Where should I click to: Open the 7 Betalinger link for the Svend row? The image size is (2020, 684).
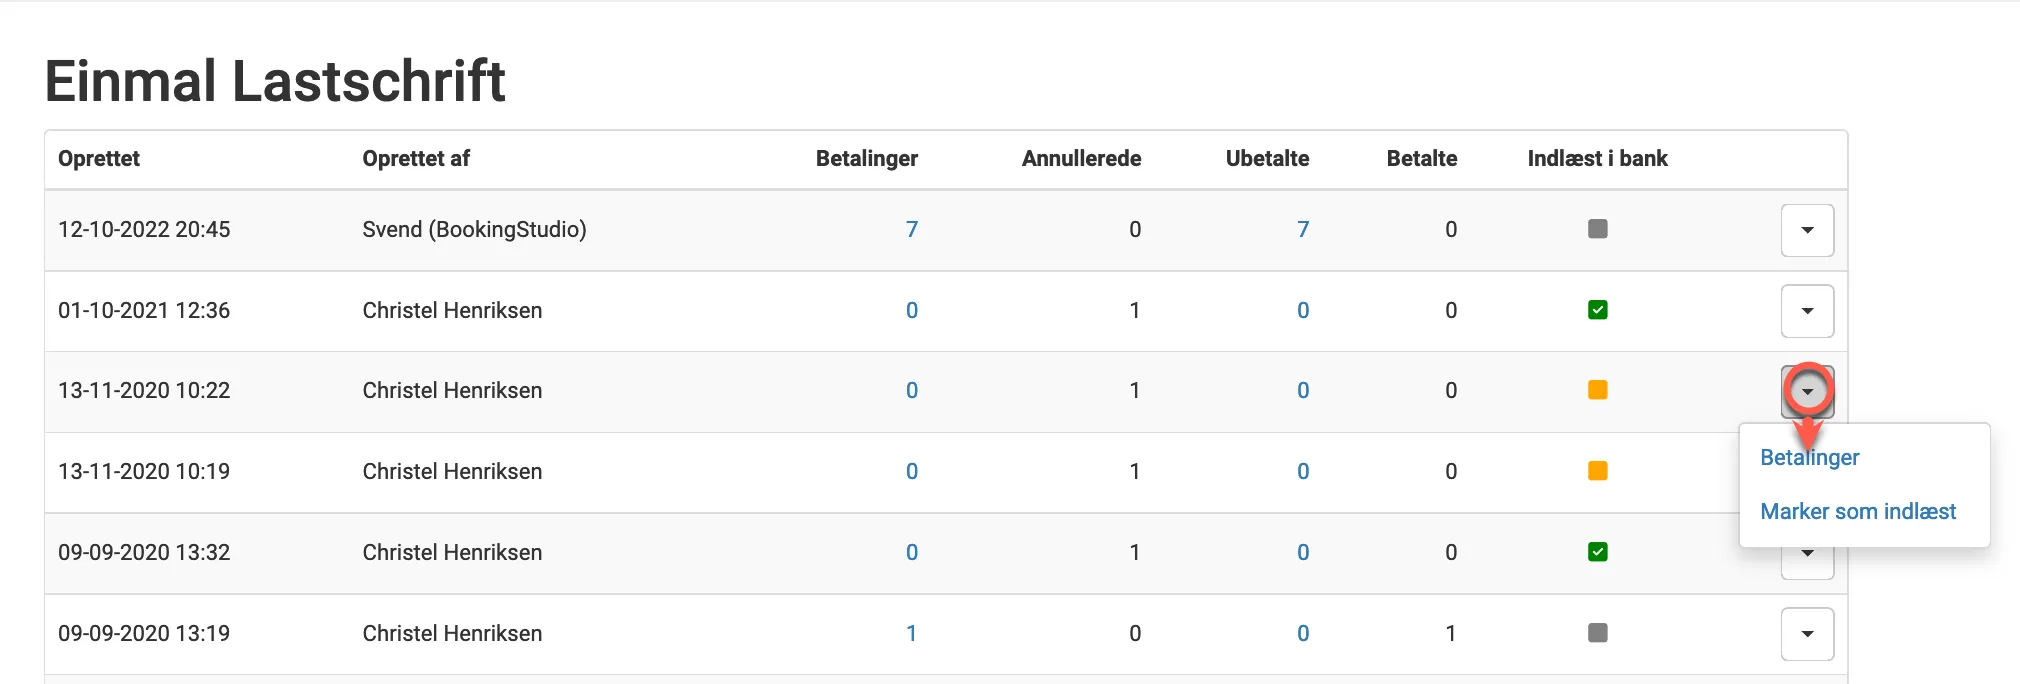(x=911, y=229)
